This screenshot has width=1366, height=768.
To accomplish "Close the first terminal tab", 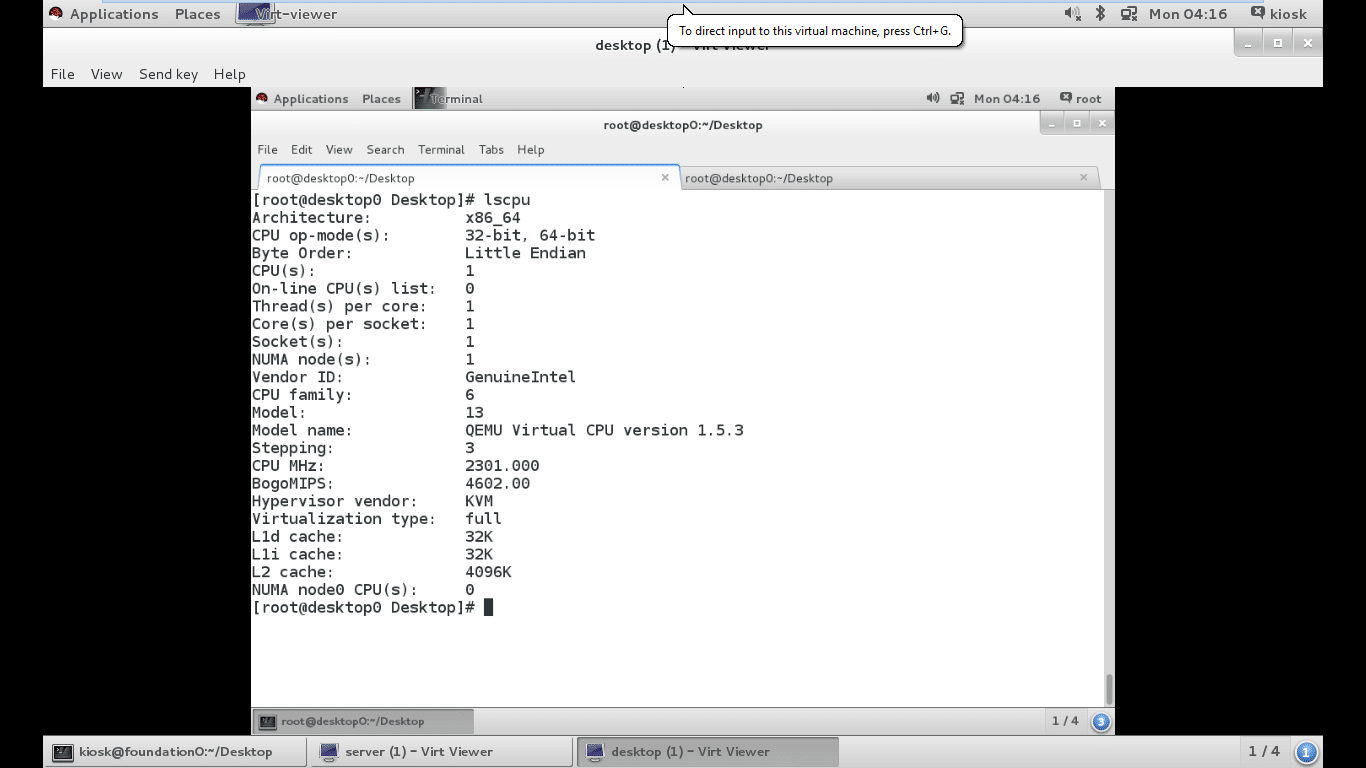I will pos(665,178).
